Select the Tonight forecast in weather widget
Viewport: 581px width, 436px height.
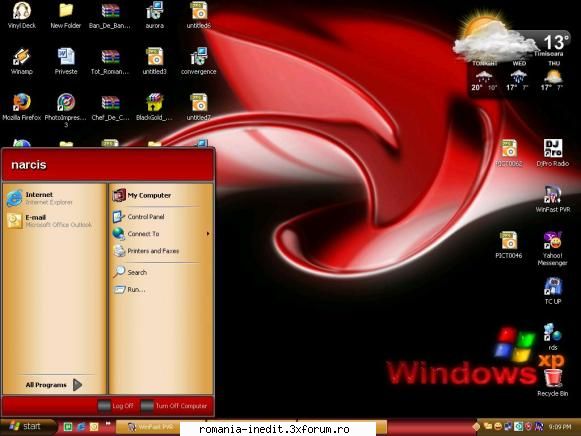484,77
